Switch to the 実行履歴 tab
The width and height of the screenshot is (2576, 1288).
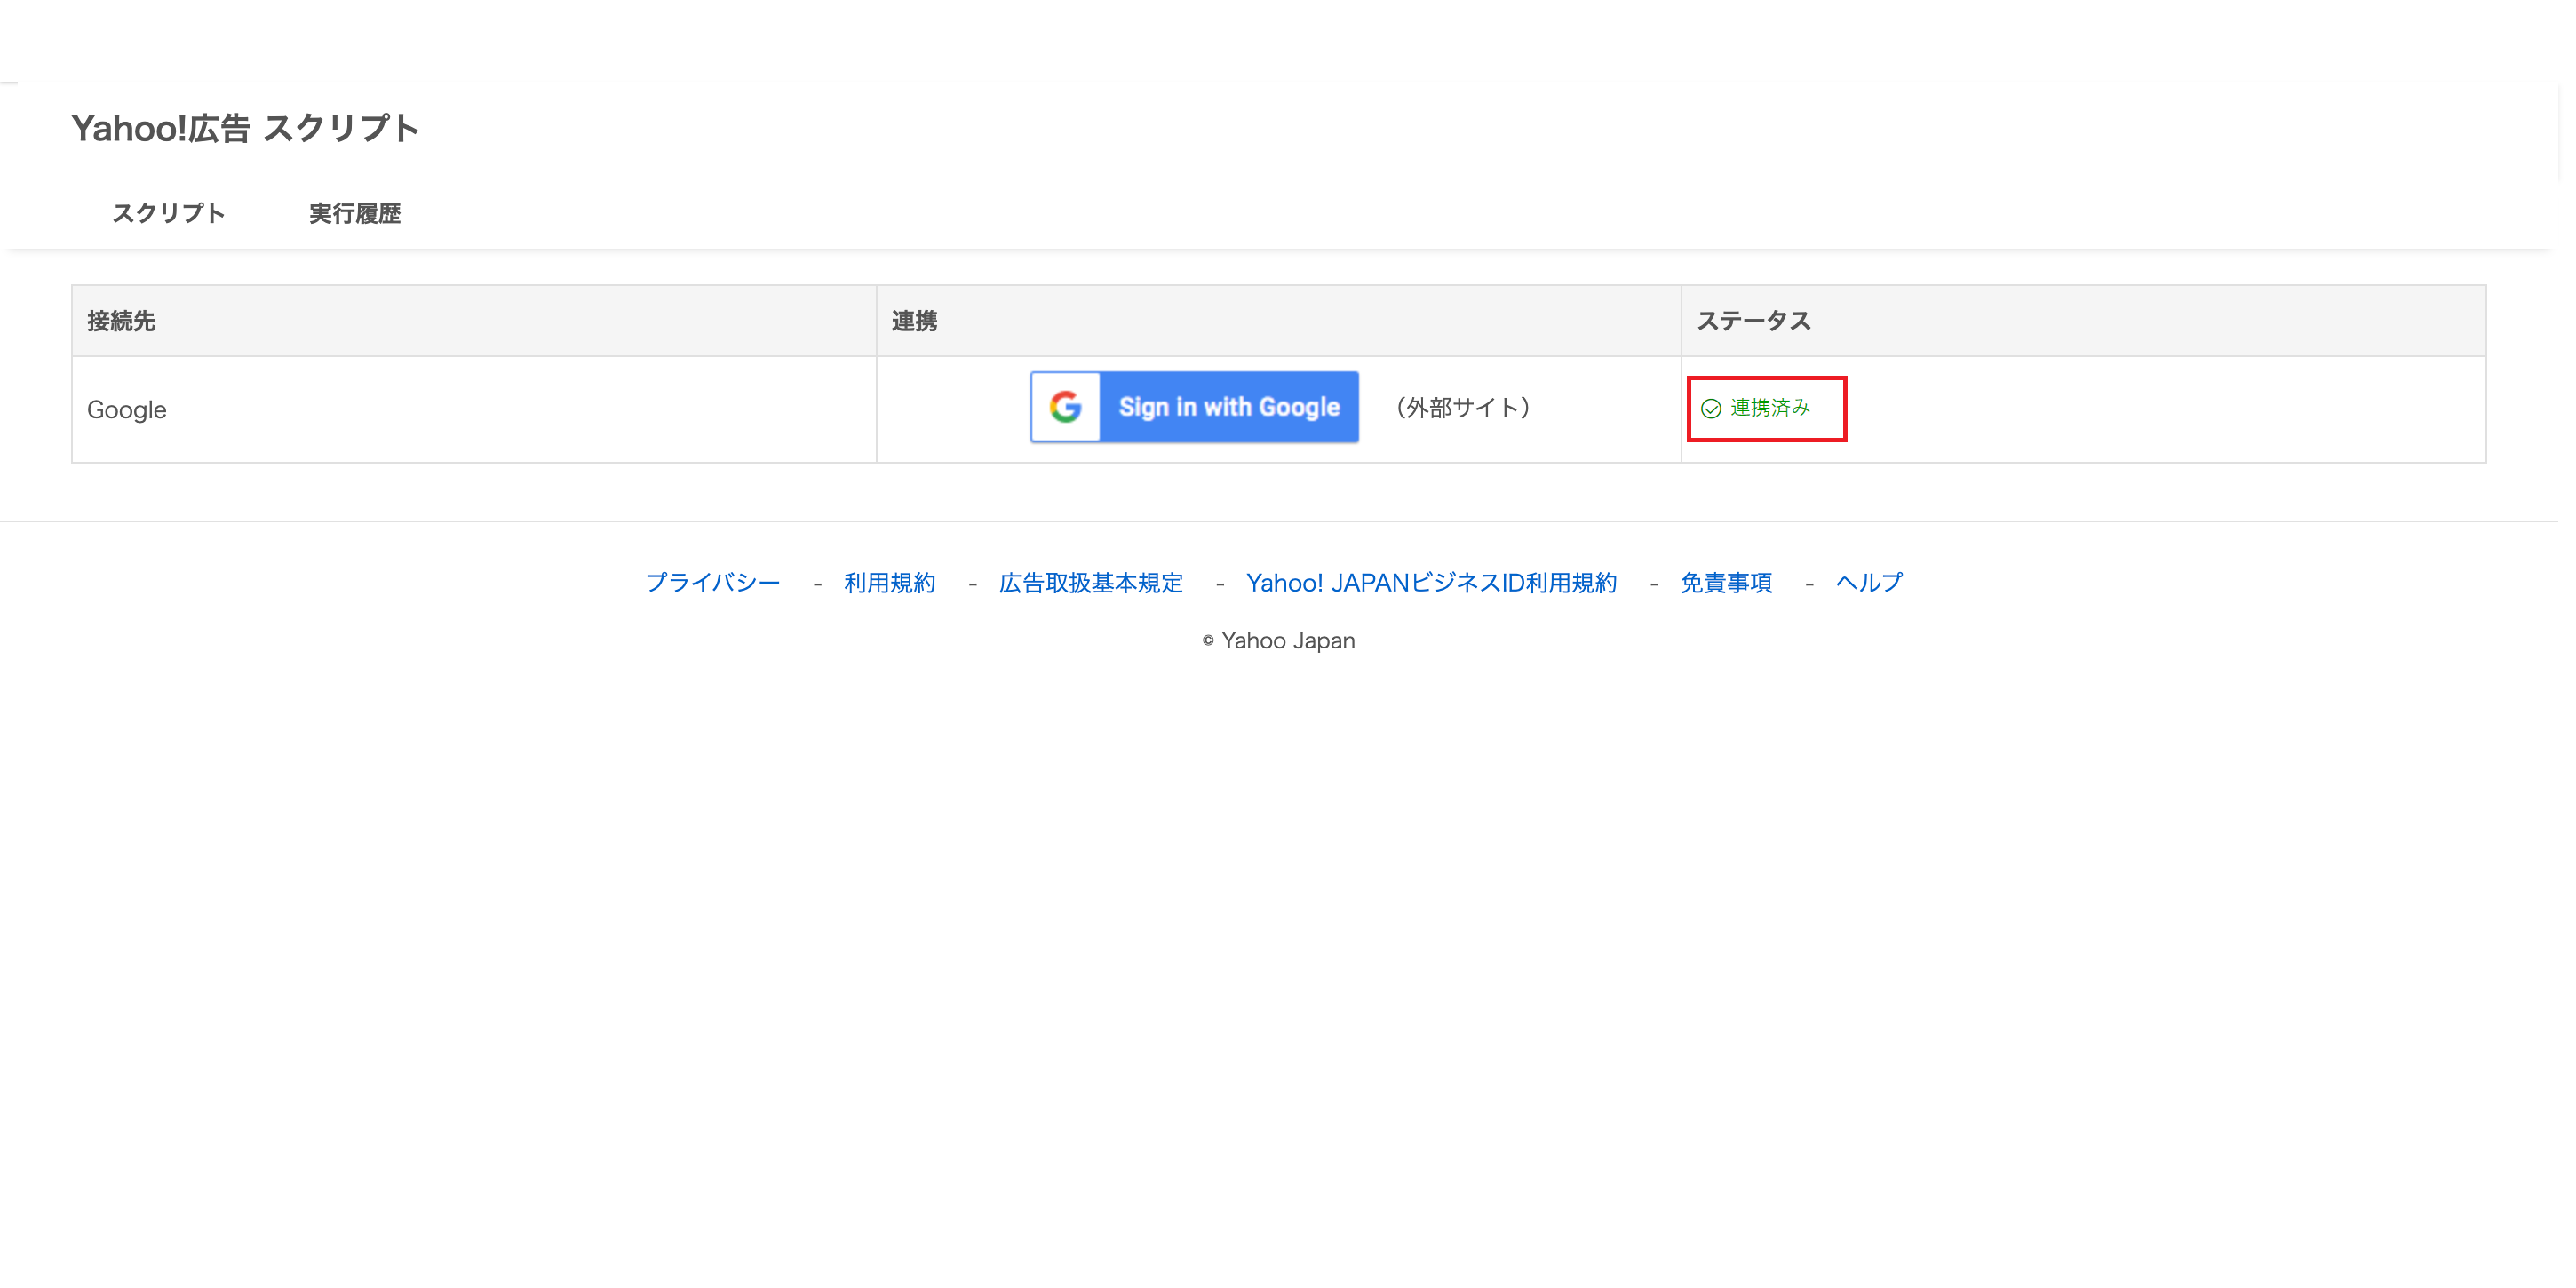(x=355, y=213)
